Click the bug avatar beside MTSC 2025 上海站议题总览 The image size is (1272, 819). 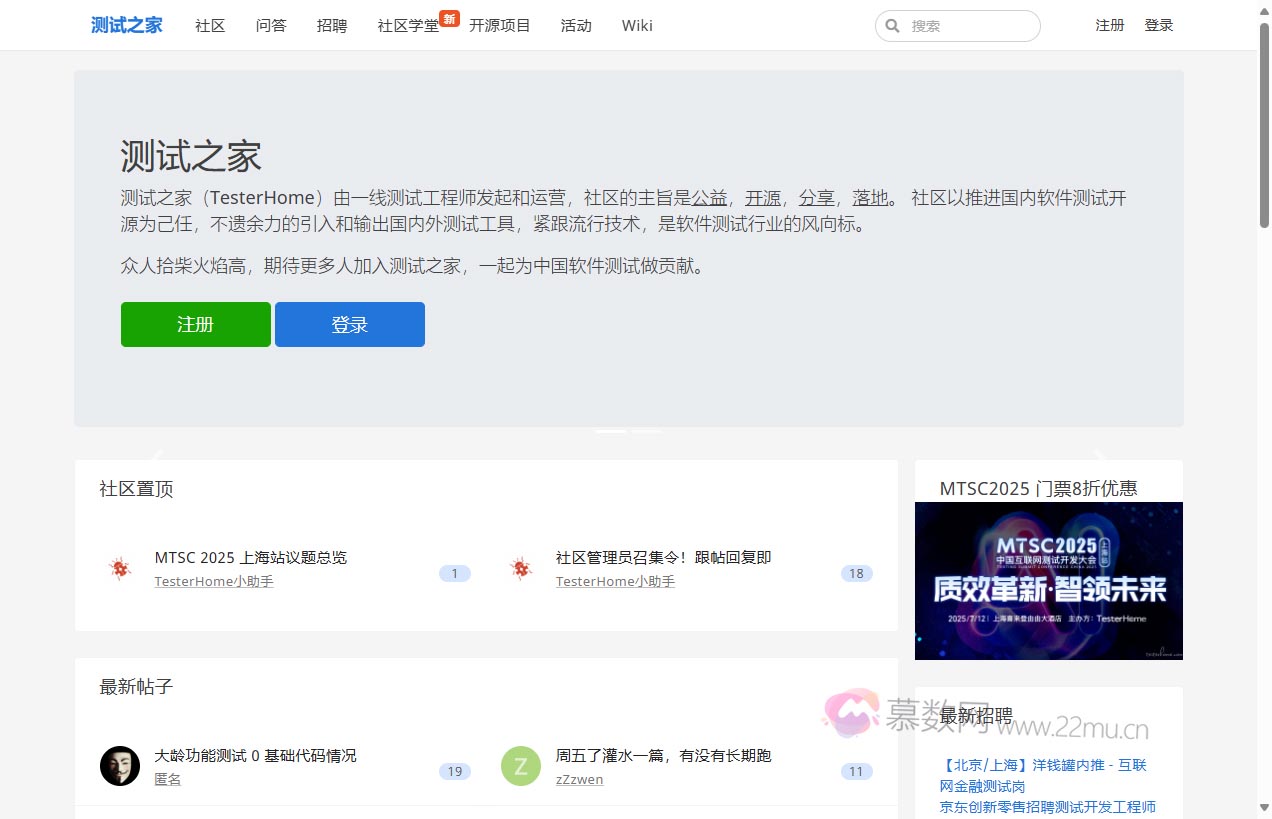[x=120, y=569]
